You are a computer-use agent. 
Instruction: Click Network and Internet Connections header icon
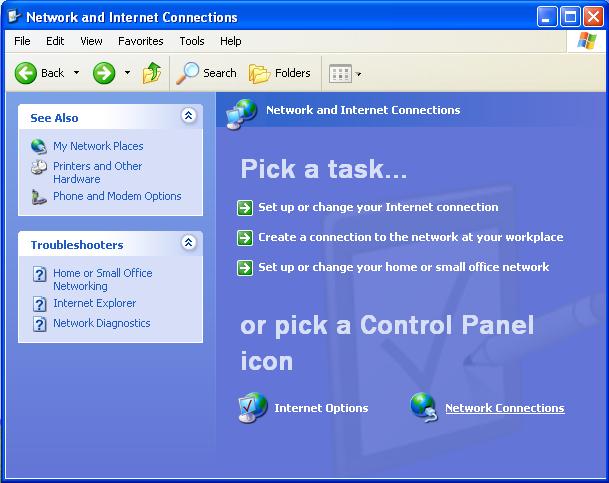tap(242, 114)
